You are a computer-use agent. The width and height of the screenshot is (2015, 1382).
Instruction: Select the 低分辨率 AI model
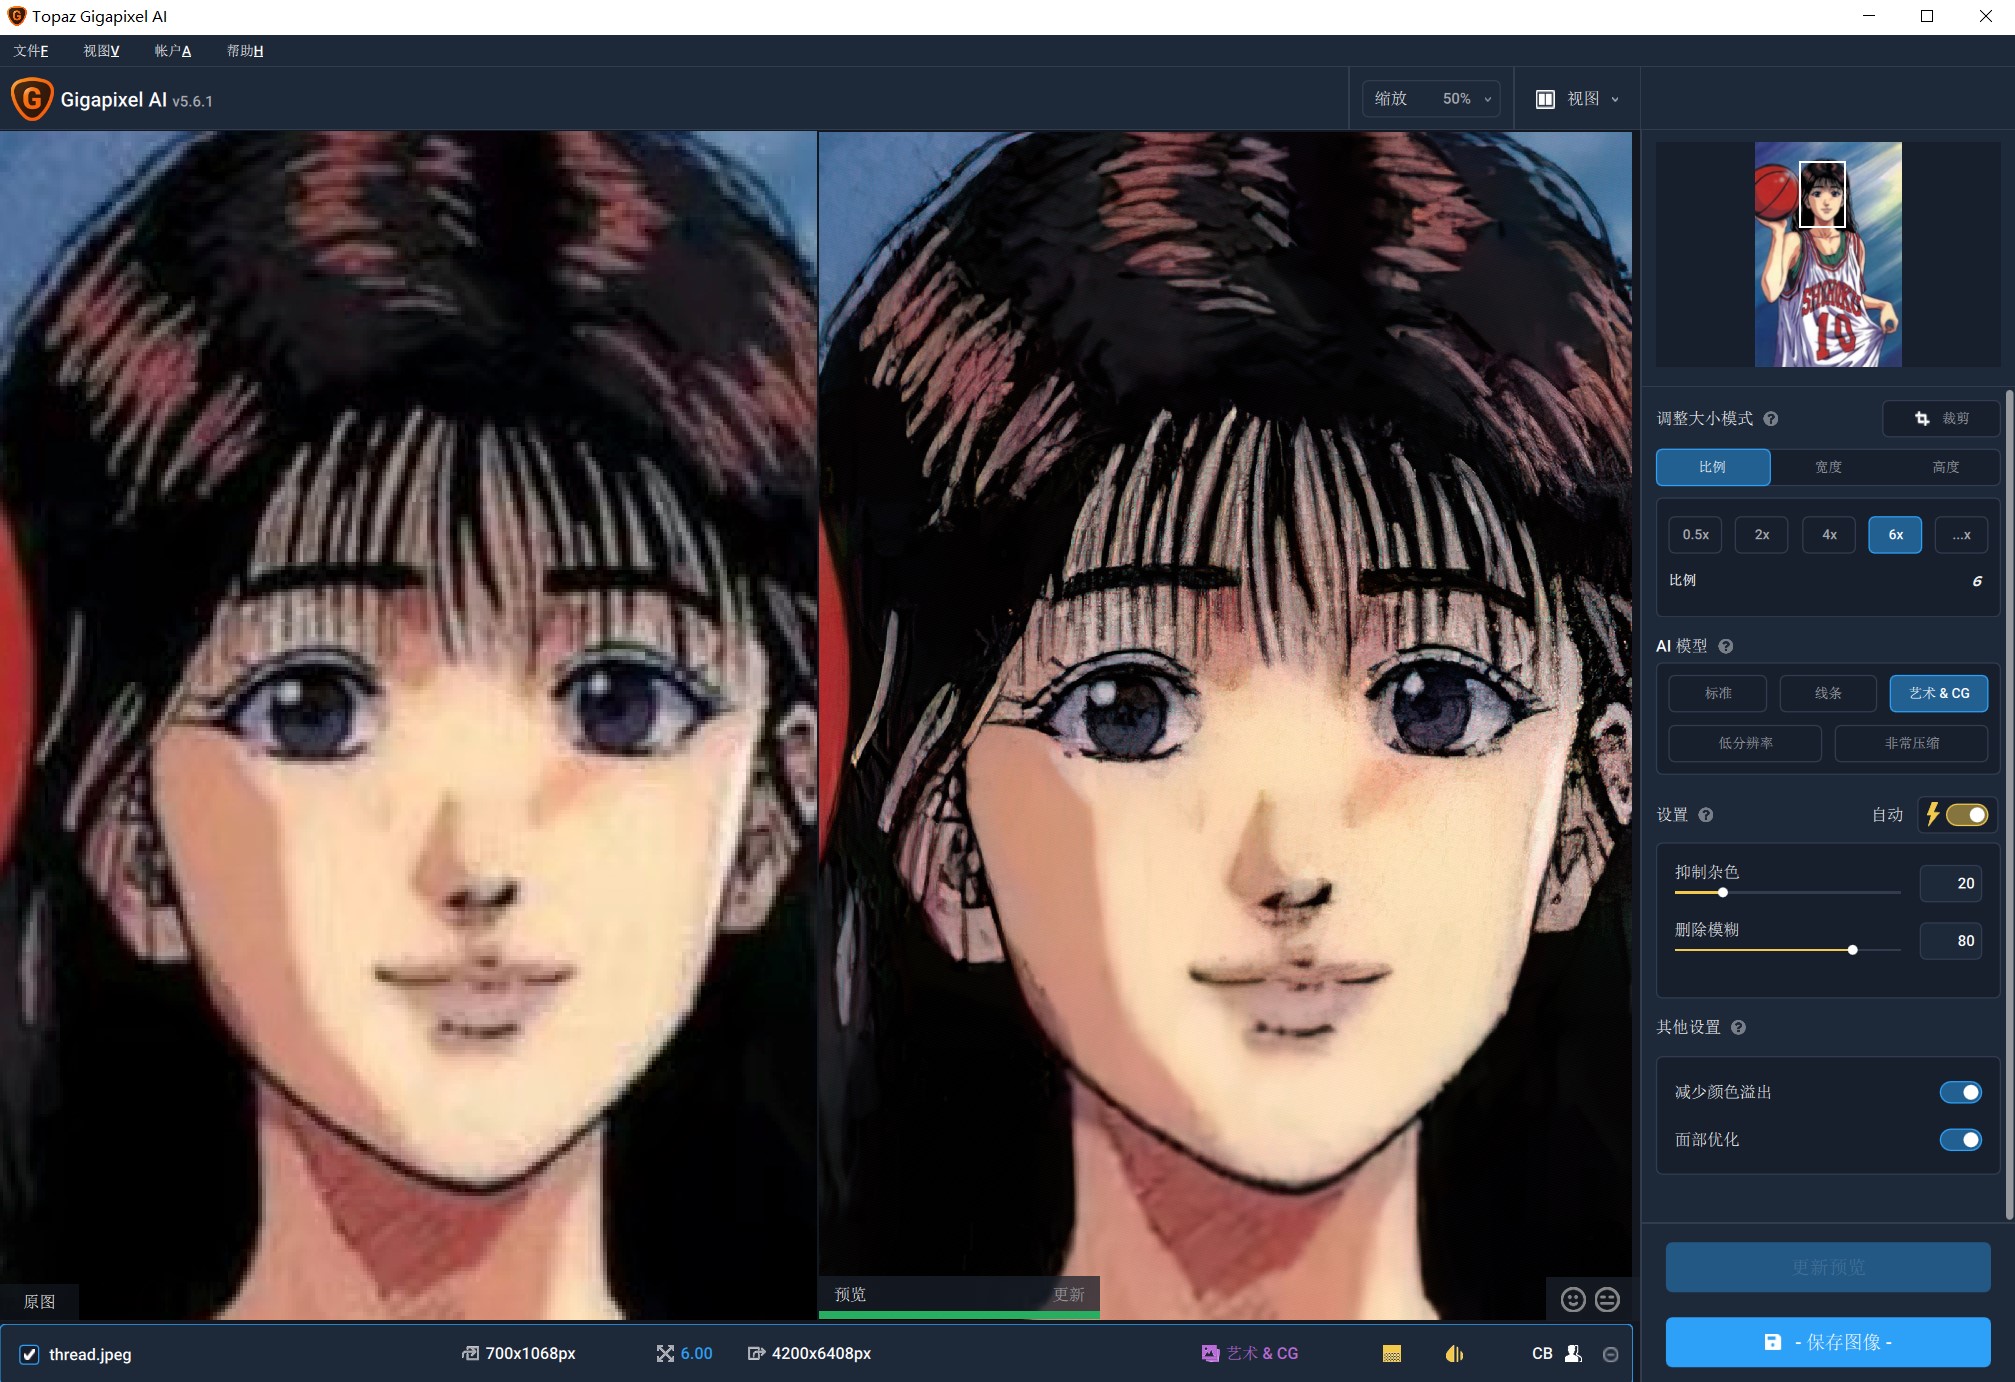point(1745,743)
